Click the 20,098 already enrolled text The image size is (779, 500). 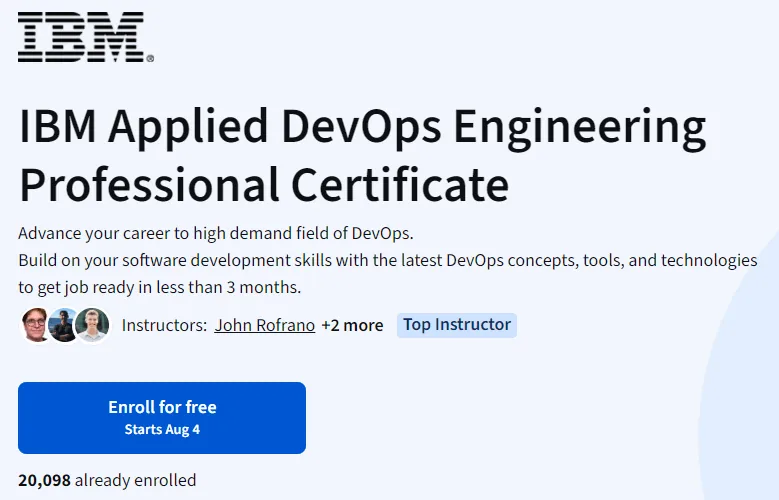(107, 480)
